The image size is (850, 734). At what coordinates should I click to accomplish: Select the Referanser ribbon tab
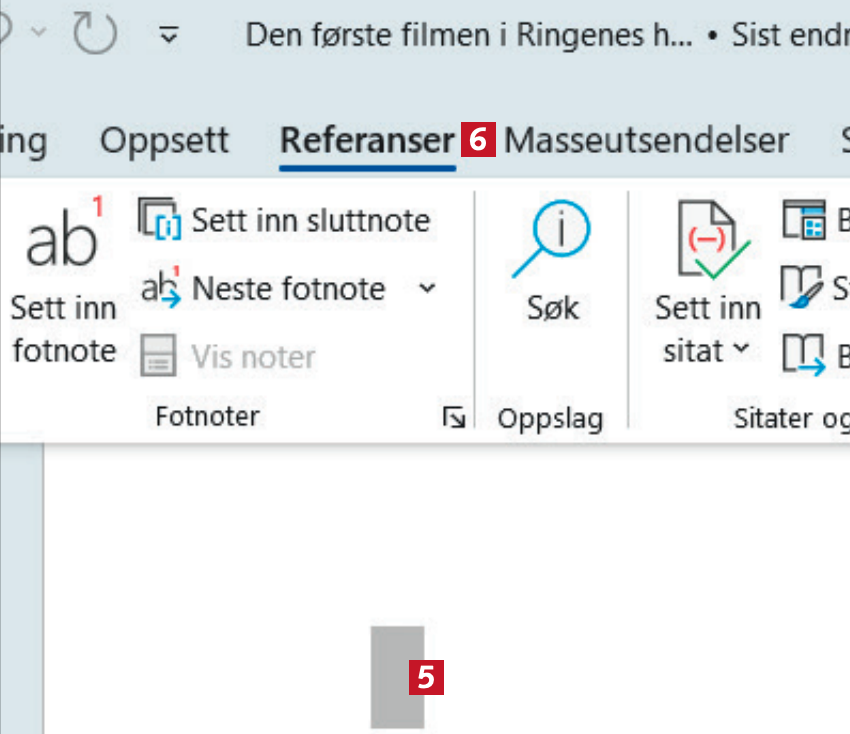tap(367, 140)
